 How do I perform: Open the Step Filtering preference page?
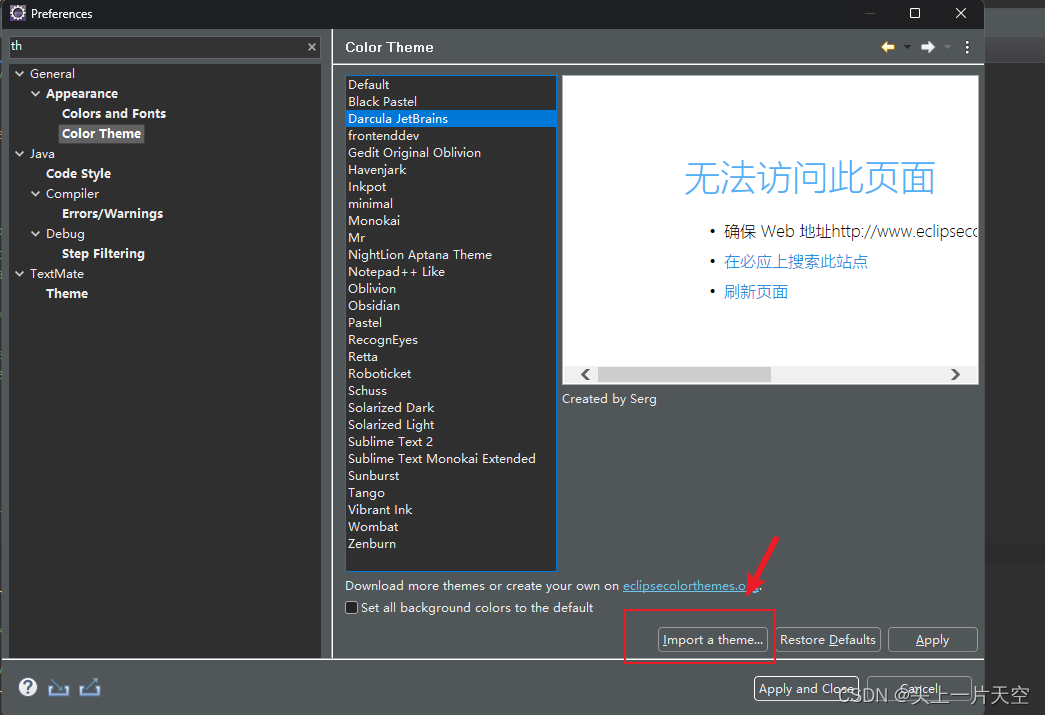[x=103, y=254]
